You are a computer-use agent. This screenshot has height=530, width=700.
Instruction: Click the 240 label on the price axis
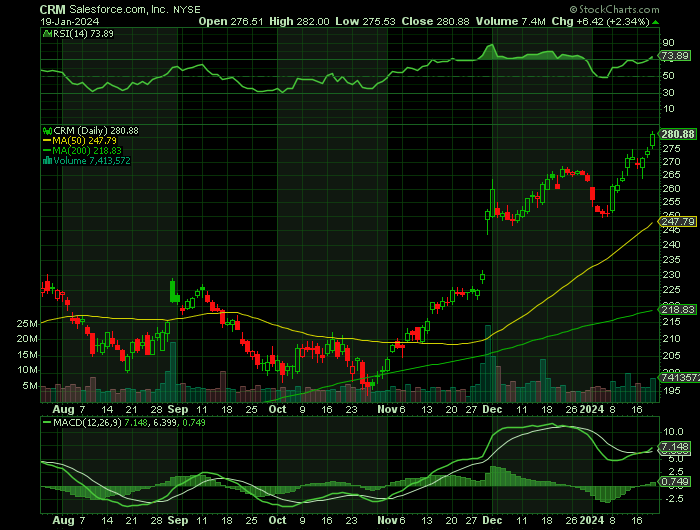point(671,245)
